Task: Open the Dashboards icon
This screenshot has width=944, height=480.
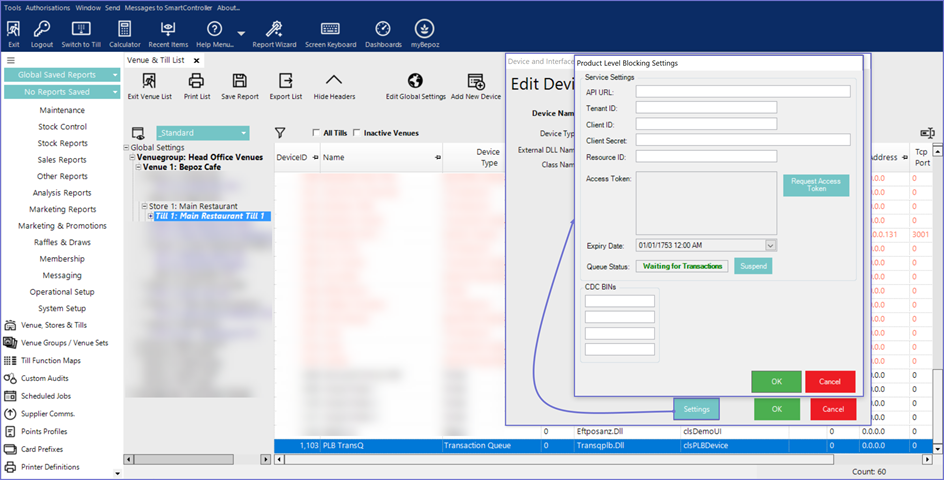Action: (x=383, y=29)
